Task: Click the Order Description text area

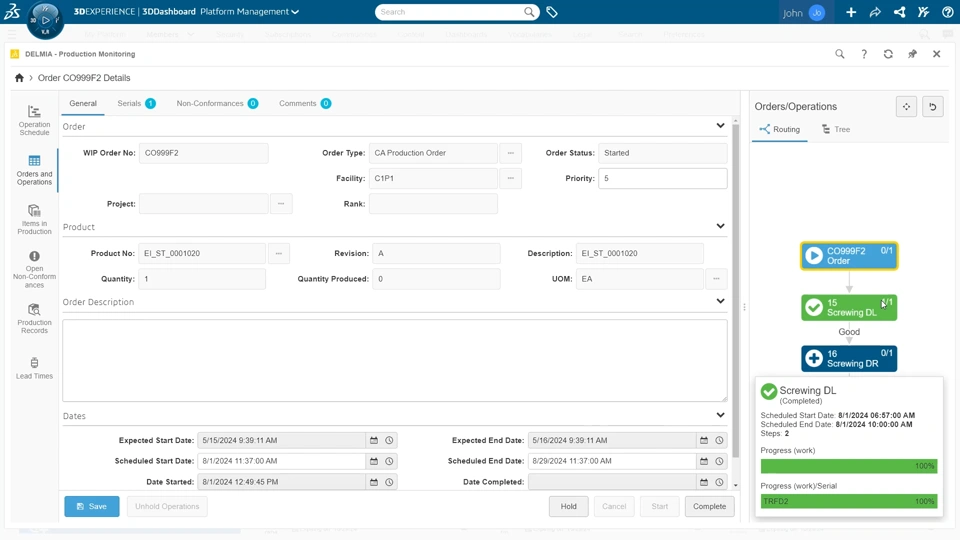Action: (395, 361)
